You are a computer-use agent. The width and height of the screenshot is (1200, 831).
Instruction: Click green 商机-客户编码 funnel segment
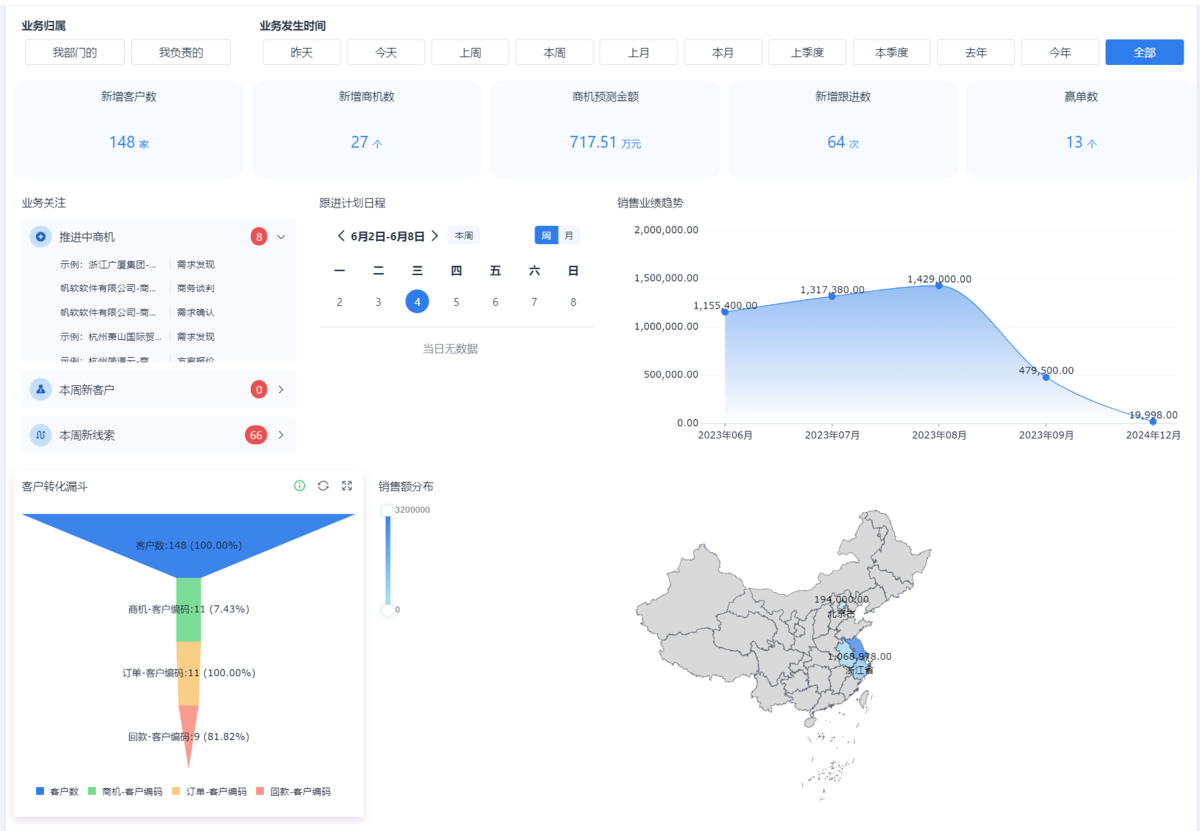pos(189,609)
